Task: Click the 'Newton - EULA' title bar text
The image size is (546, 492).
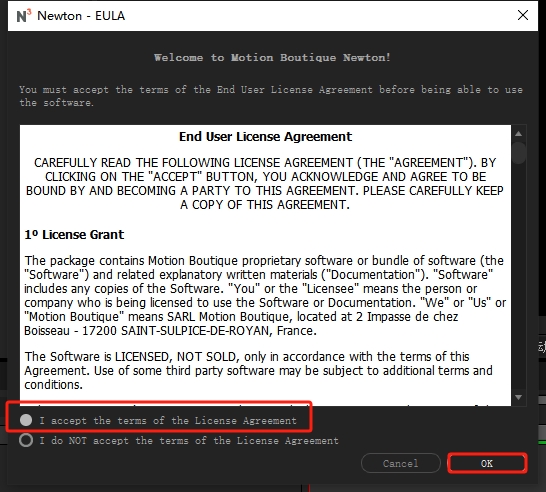Action: click(81, 16)
